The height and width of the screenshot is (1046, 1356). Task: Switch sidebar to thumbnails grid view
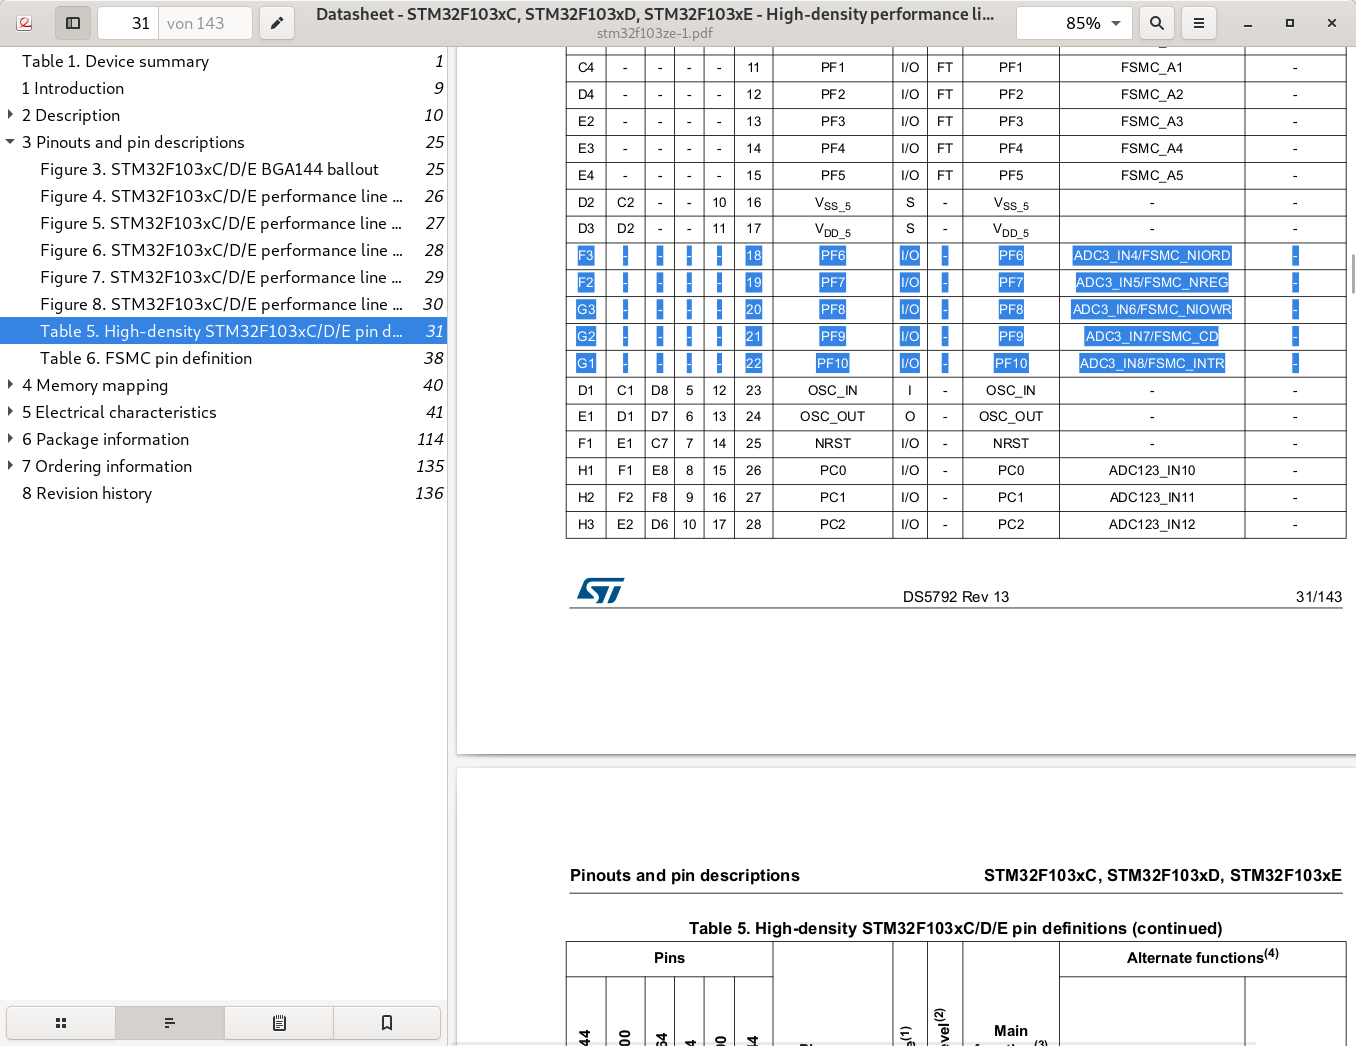61,1023
